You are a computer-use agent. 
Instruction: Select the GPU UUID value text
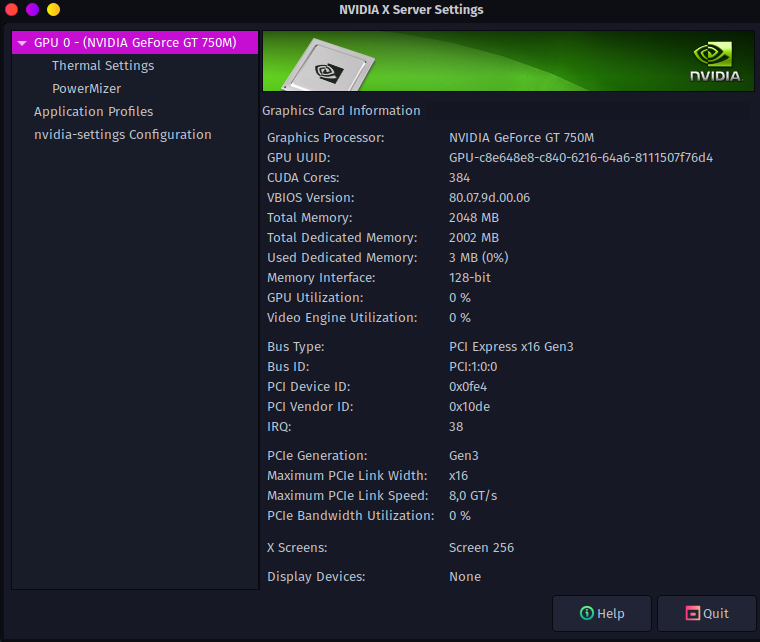coord(581,157)
